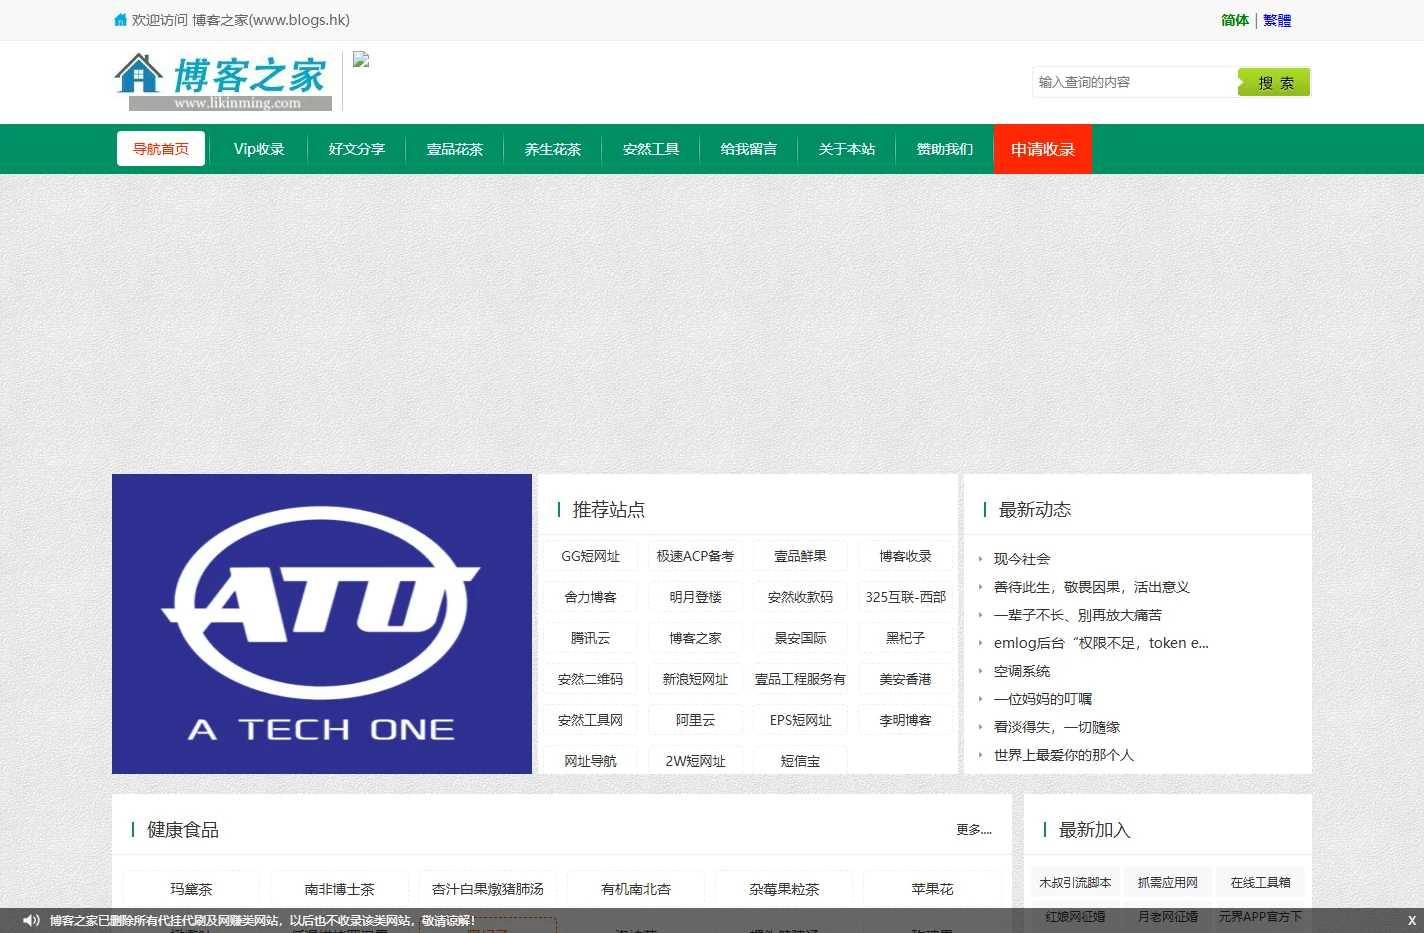Open the 玛黛茶 health food link
Viewport: 1424px width, 933px height.
point(191,889)
